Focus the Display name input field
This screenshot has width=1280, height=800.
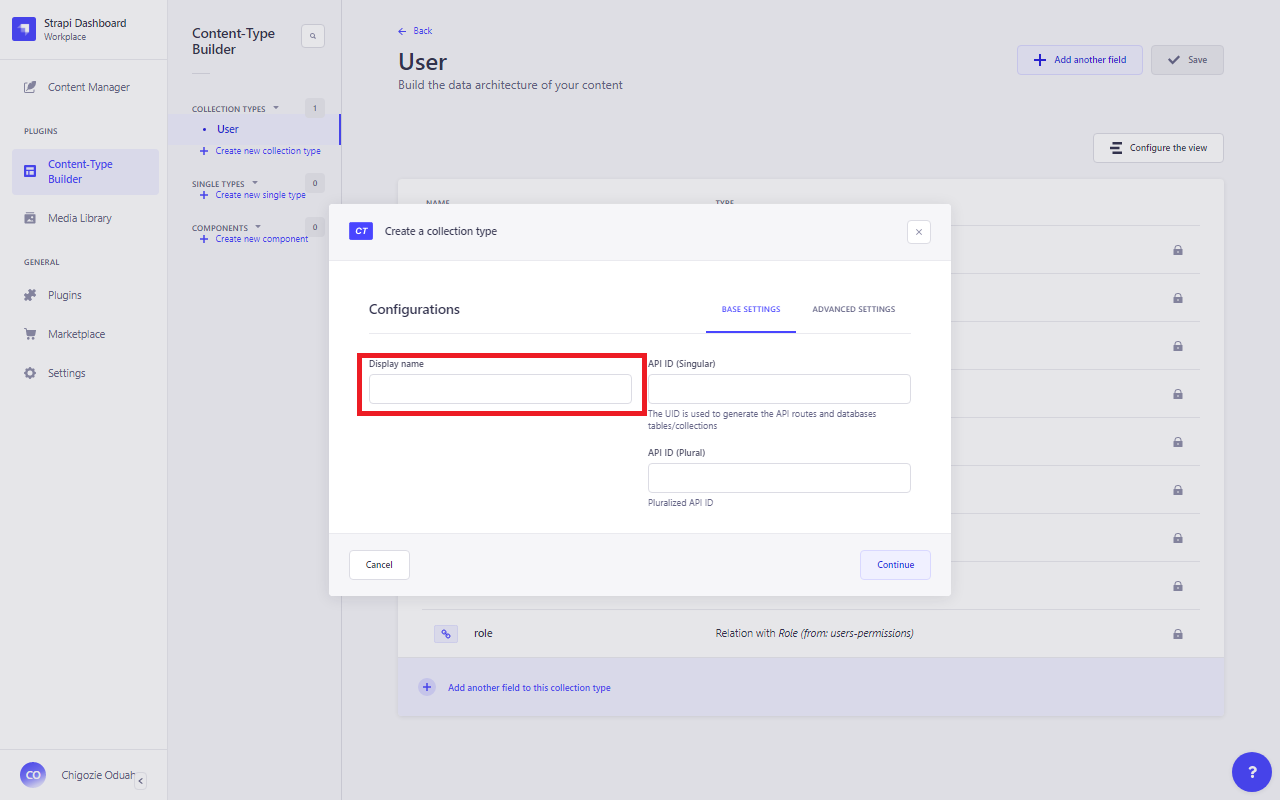pyautogui.click(x=500, y=389)
